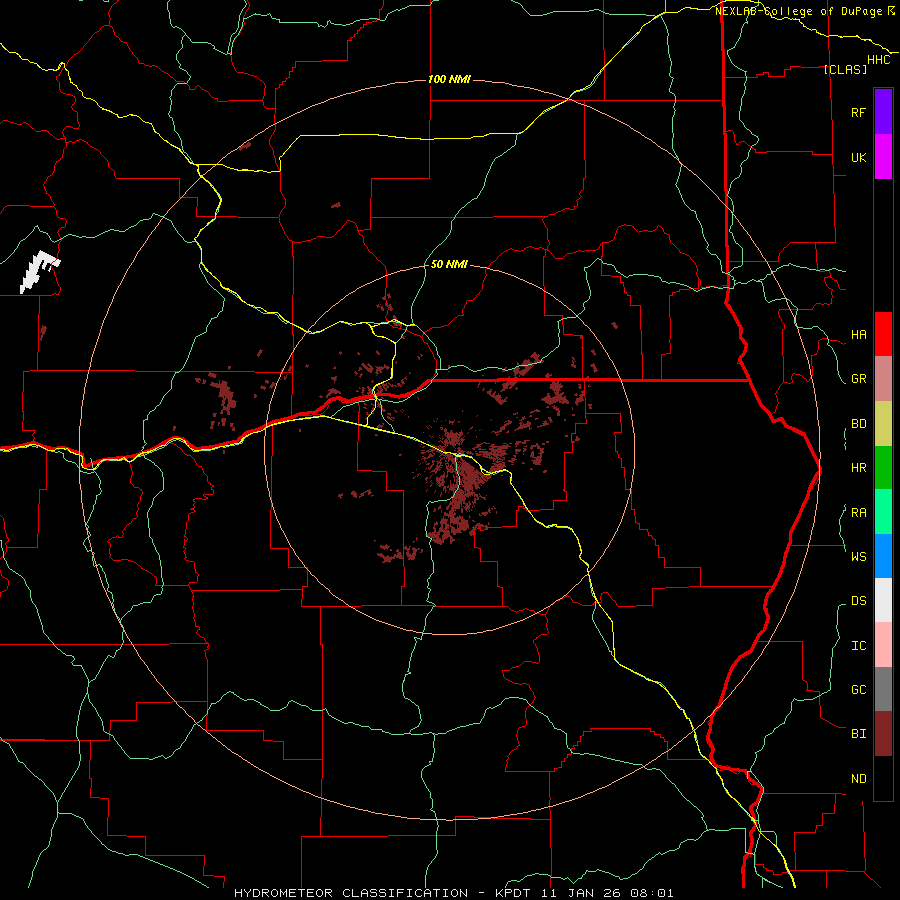This screenshot has width=900, height=900.
Task: Pick the green HR legend swatch
Action: click(883, 468)
